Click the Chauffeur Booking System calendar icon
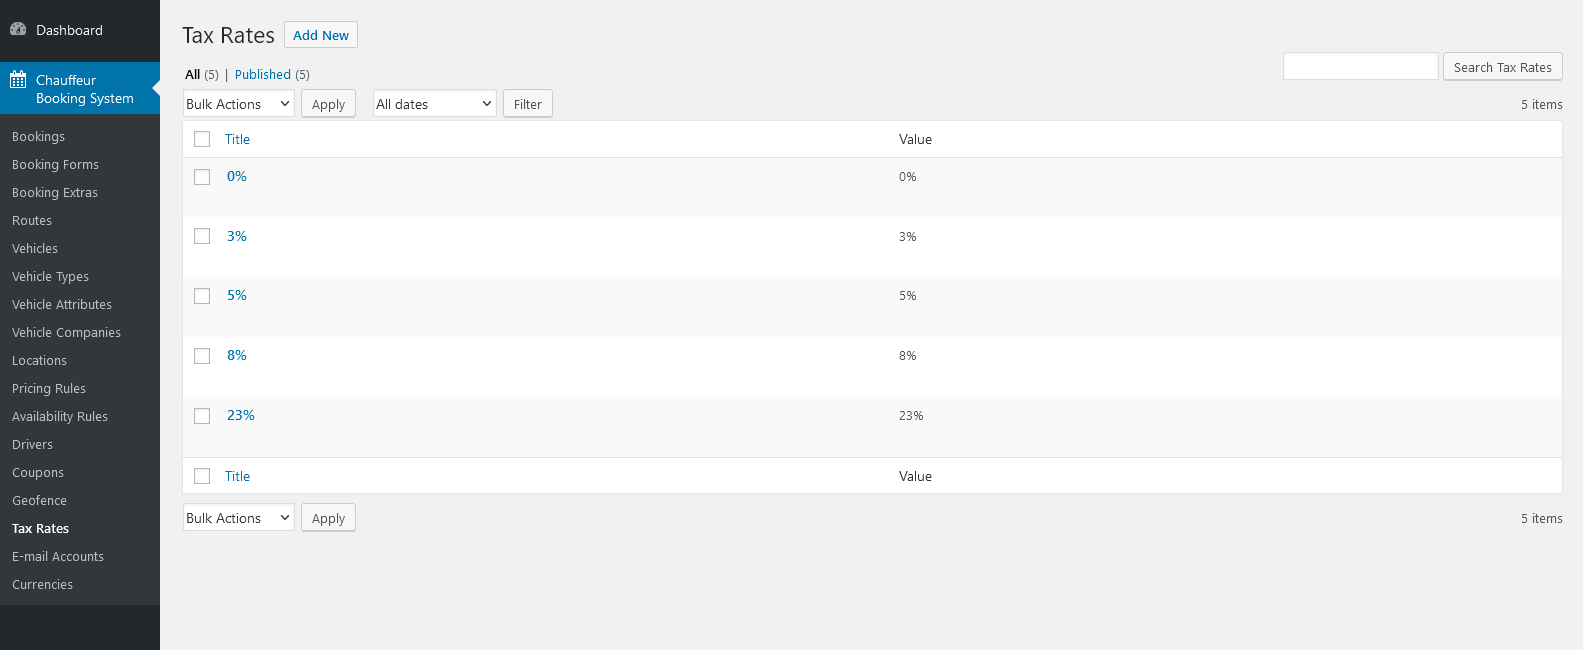This screenshot has height=650, width=1583. 18,80
